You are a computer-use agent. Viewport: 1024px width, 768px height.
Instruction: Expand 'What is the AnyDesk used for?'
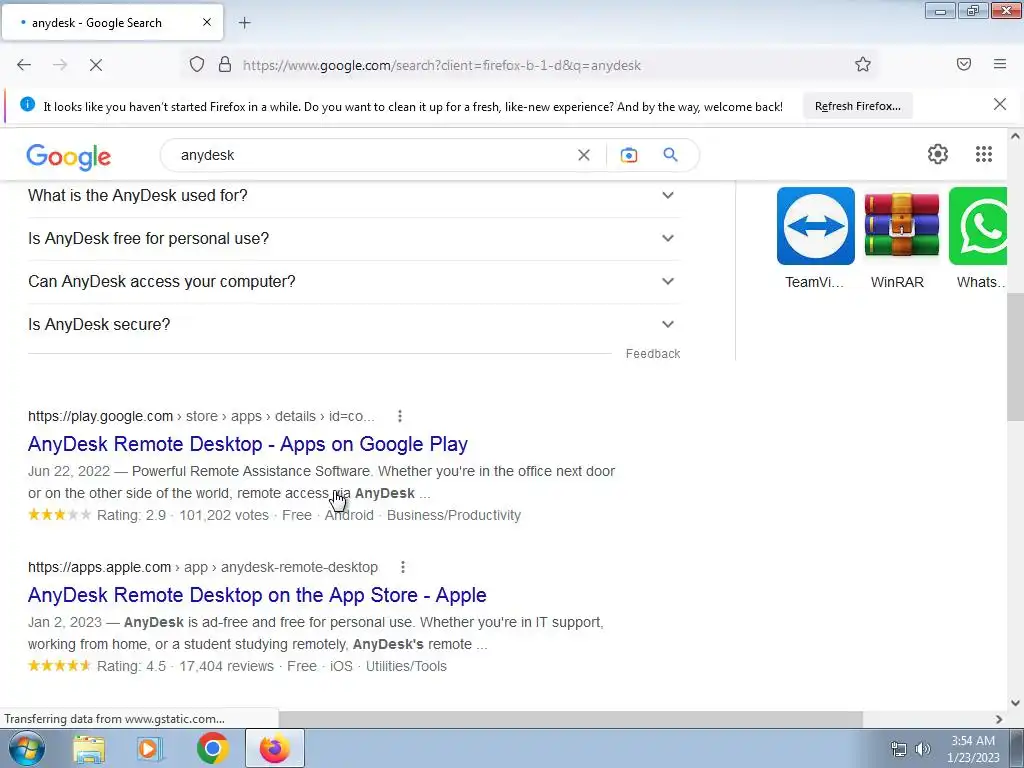pos(354,195)
